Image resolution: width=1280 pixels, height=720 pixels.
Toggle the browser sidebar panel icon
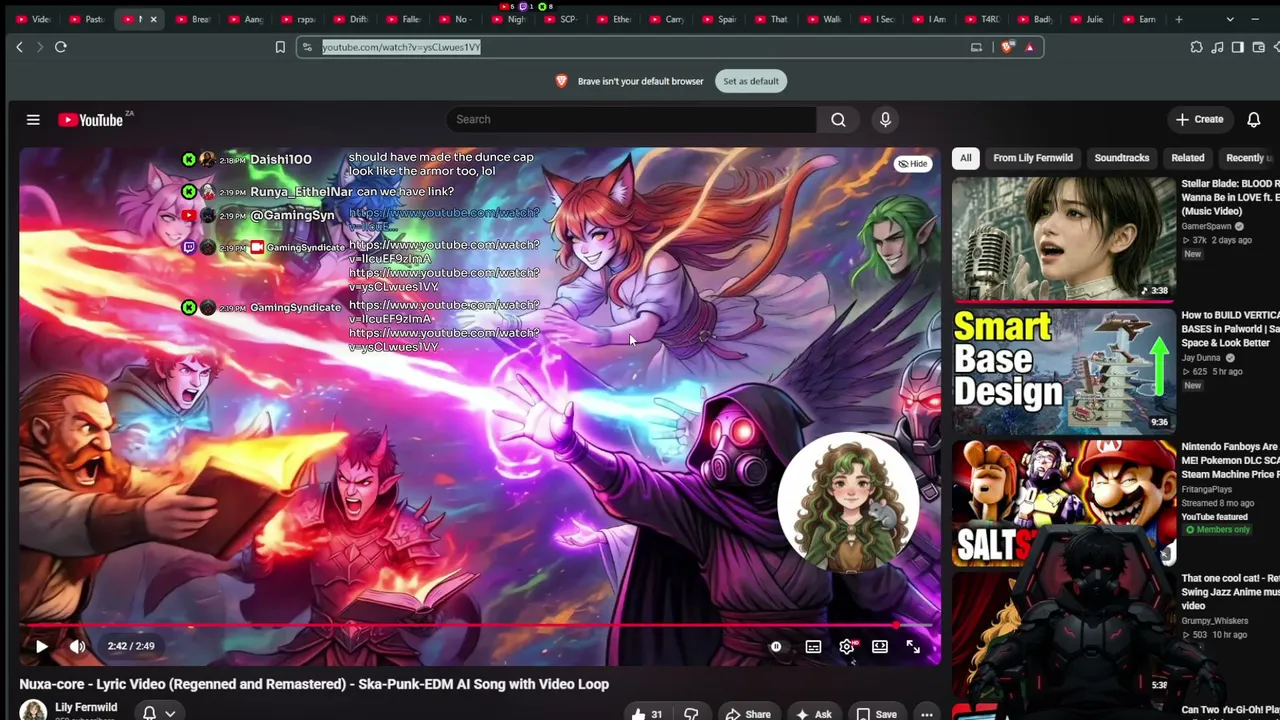1238,47
